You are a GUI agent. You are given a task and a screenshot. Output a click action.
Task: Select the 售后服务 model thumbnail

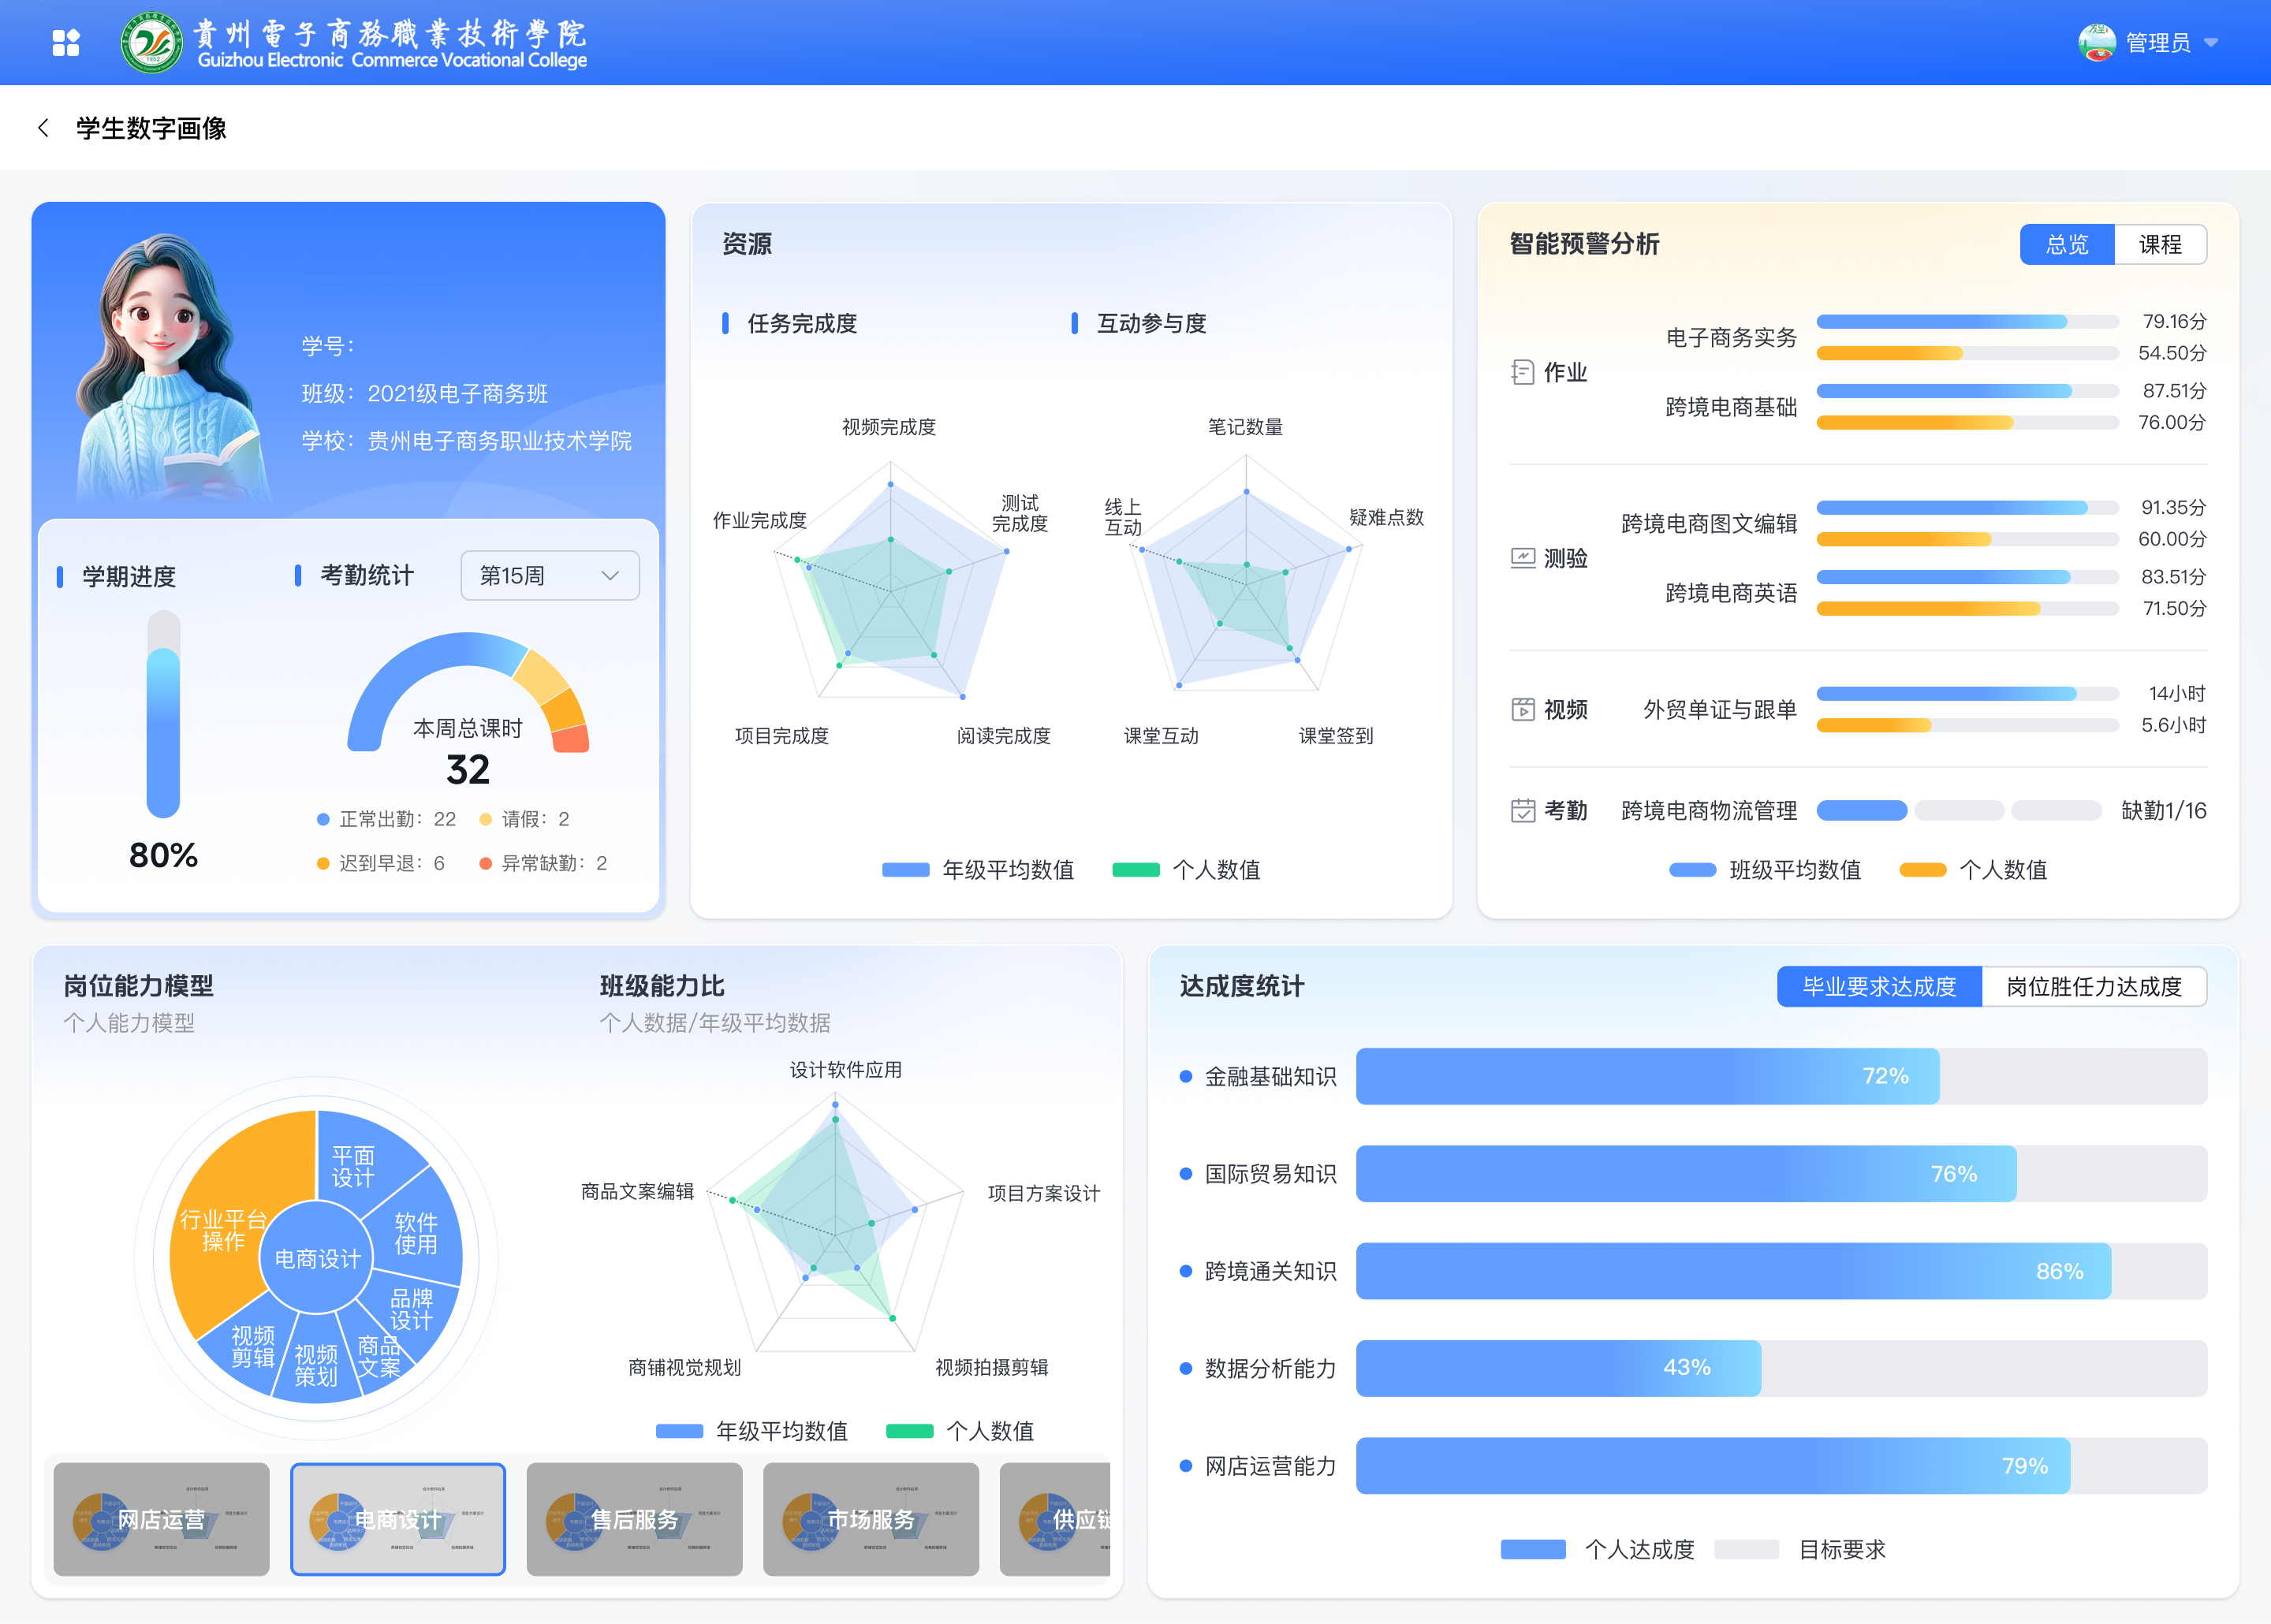point(634,1519)
